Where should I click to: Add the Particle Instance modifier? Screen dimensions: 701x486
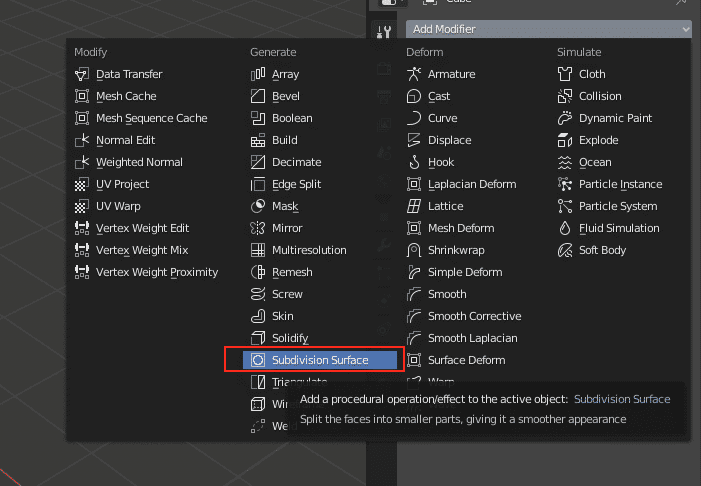click(610, 184)
